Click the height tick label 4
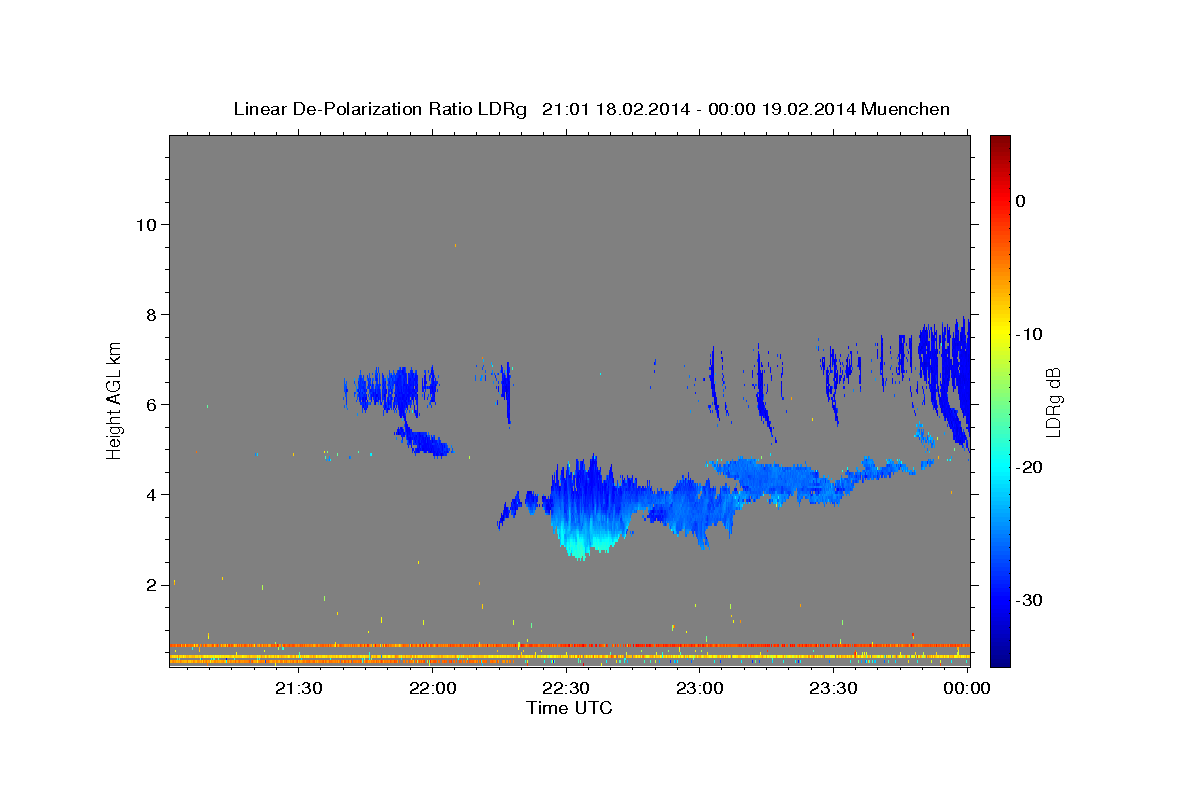The height and width of the screenshot is (800, 1200). [x=150, y=494]
